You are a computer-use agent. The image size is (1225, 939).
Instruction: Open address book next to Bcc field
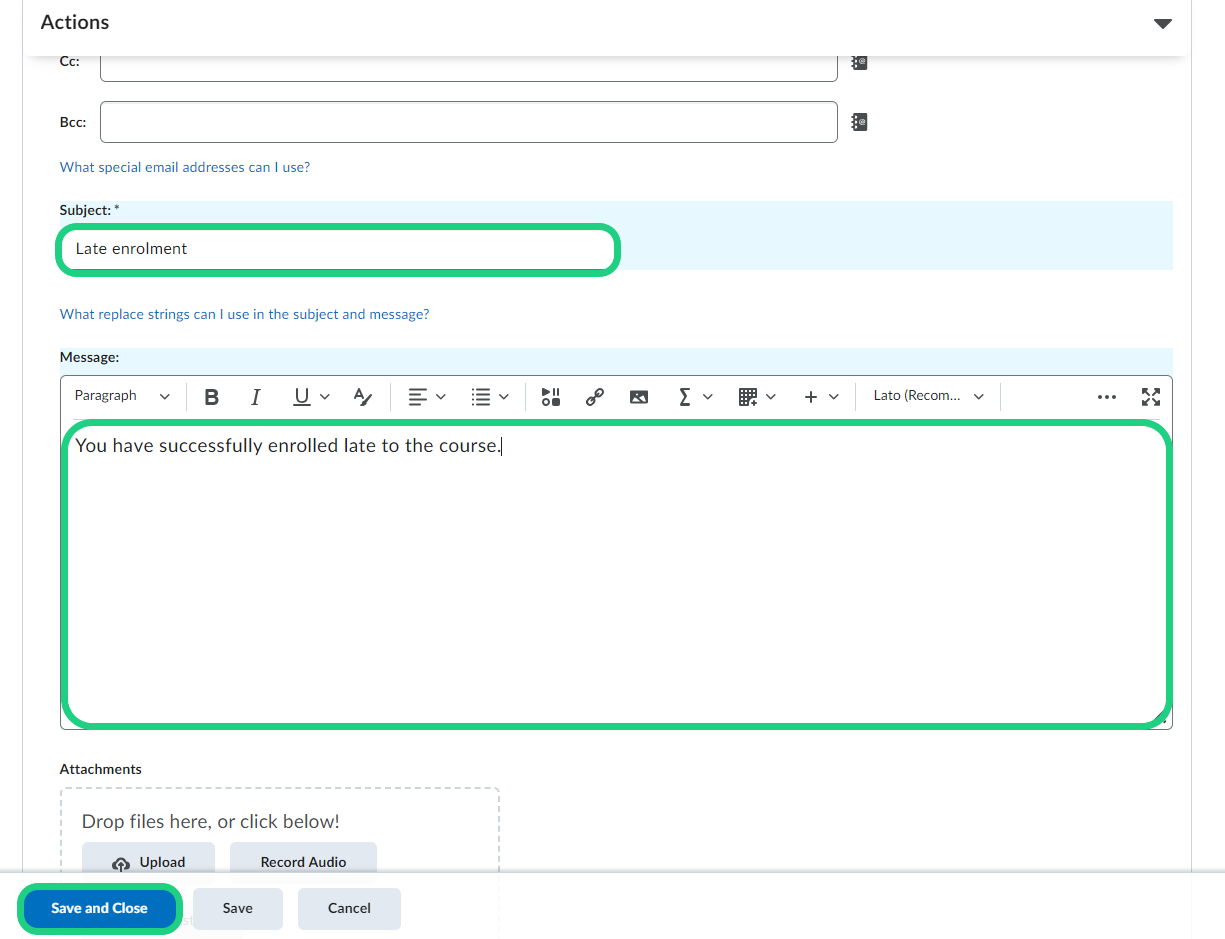[x=859, y=122]
